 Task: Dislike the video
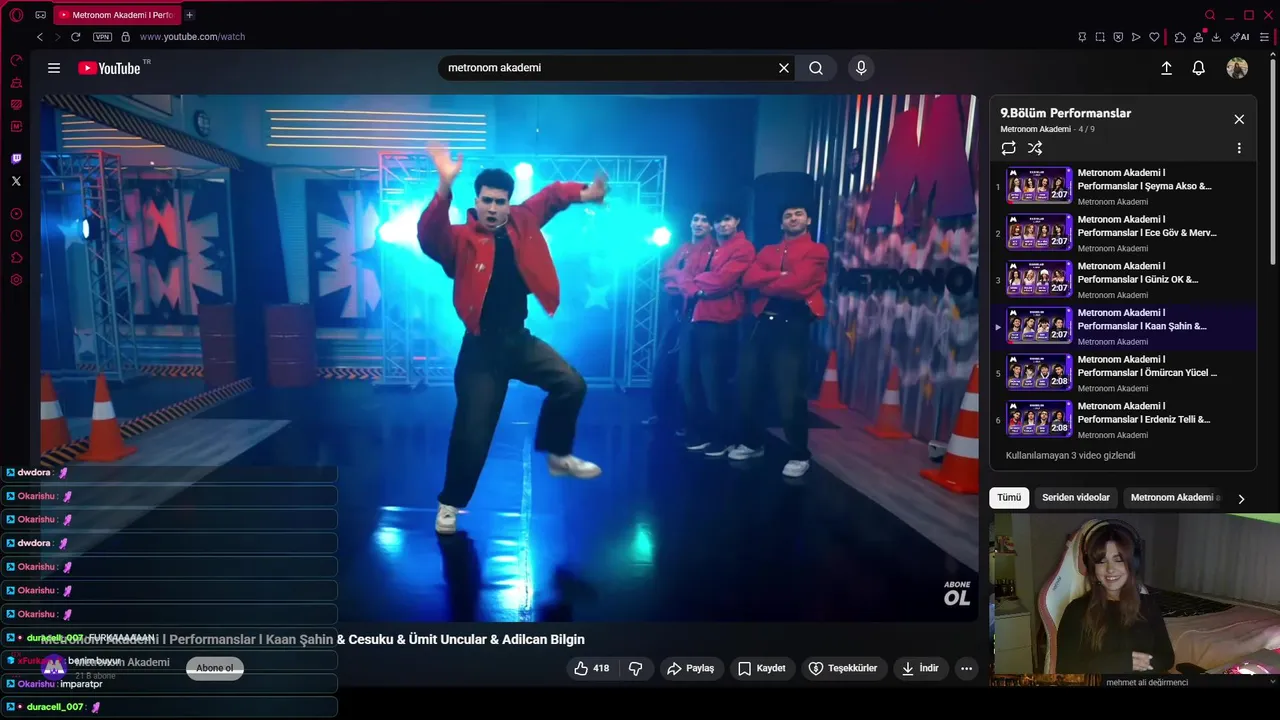click(636, 668)
